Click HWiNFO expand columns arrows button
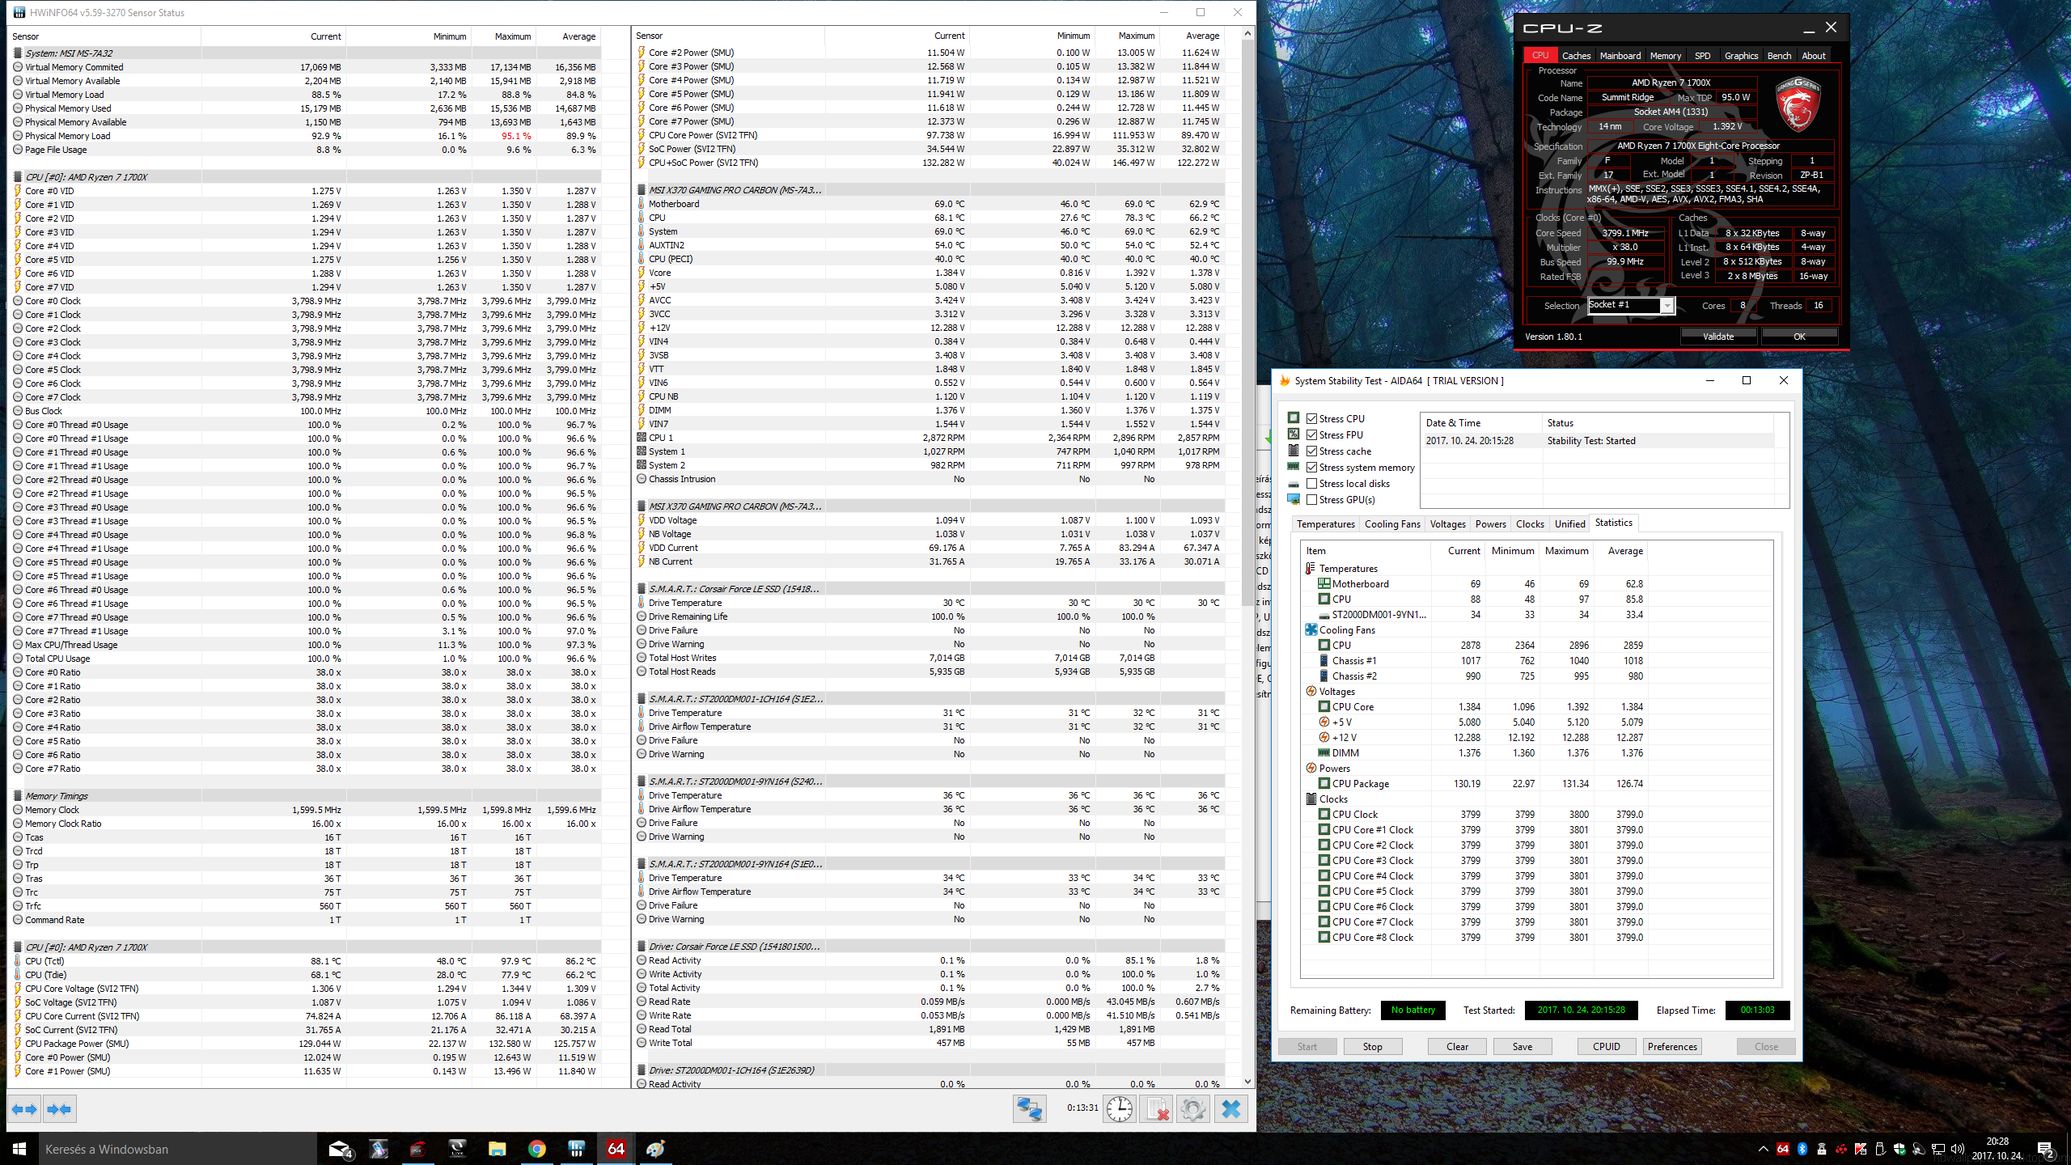The image size is (2071, 1165). pos(25,1109)
